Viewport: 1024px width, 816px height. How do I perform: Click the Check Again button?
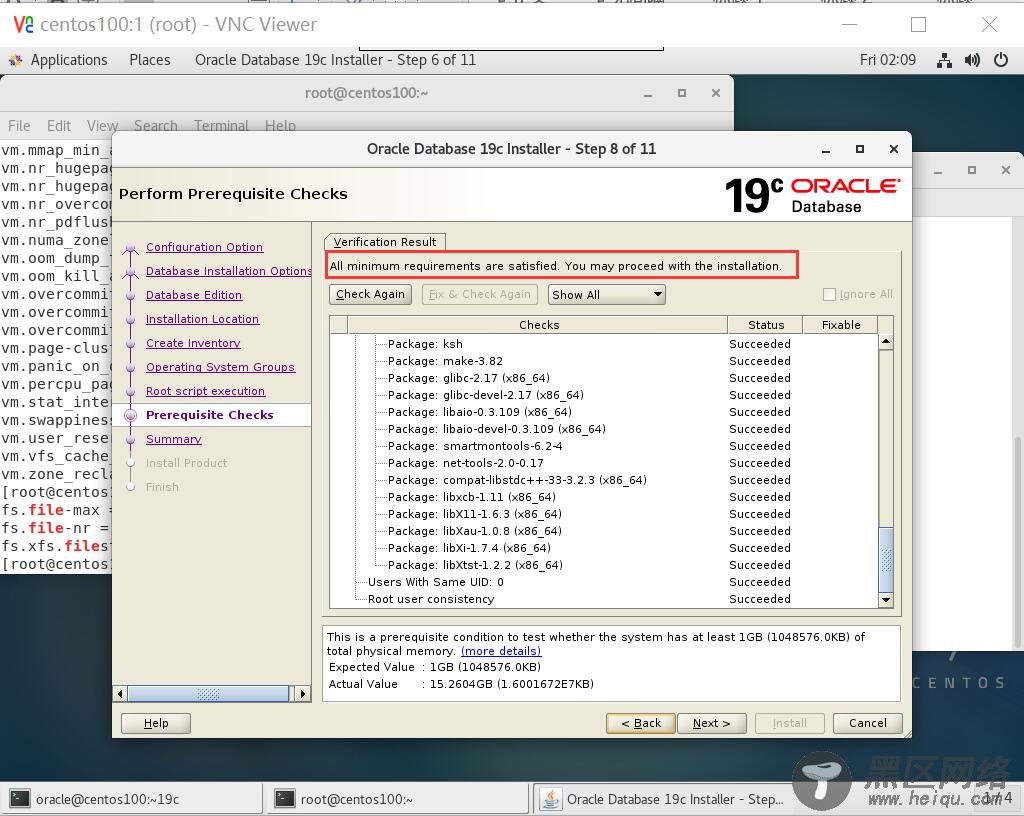(x=370, y=294)
